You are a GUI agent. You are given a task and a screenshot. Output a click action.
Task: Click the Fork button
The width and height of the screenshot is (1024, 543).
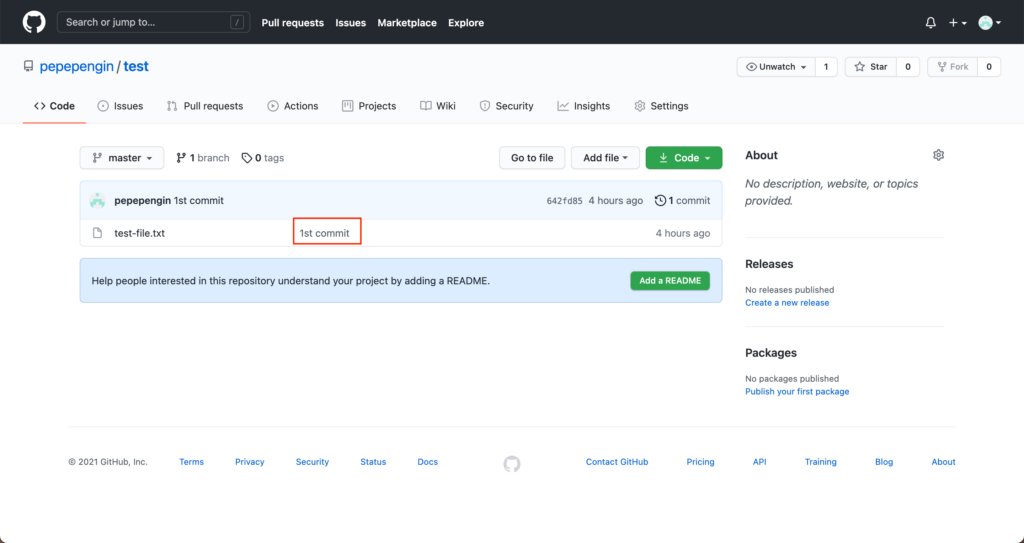(952, 67)
